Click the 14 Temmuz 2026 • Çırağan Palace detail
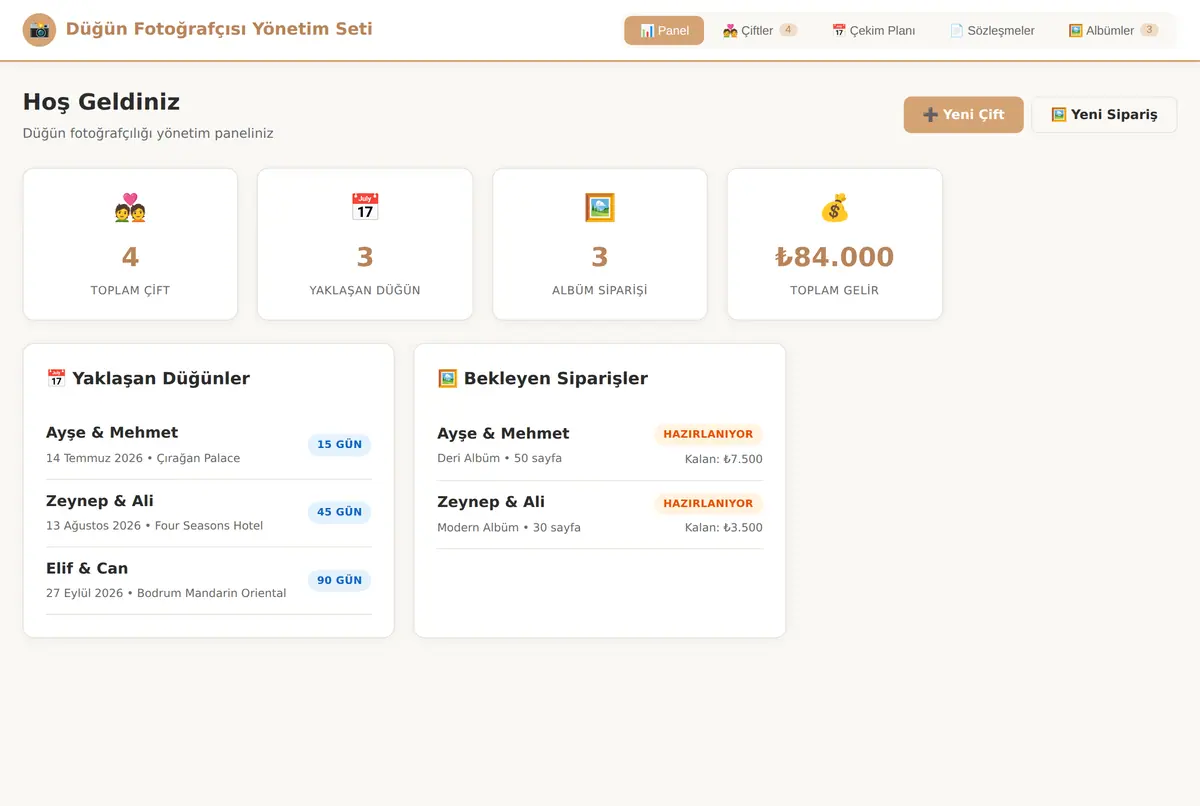Screen dimensions: 1200x806 coord(143,458)
